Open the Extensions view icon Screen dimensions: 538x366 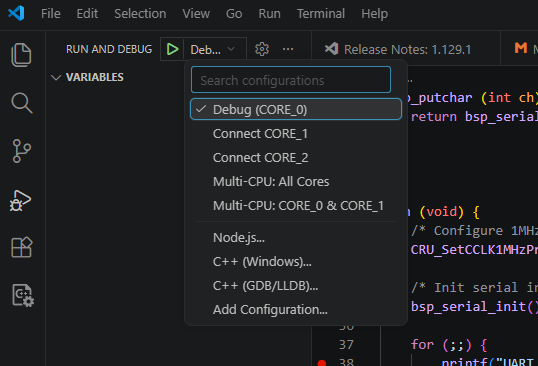tap(22, 247)
